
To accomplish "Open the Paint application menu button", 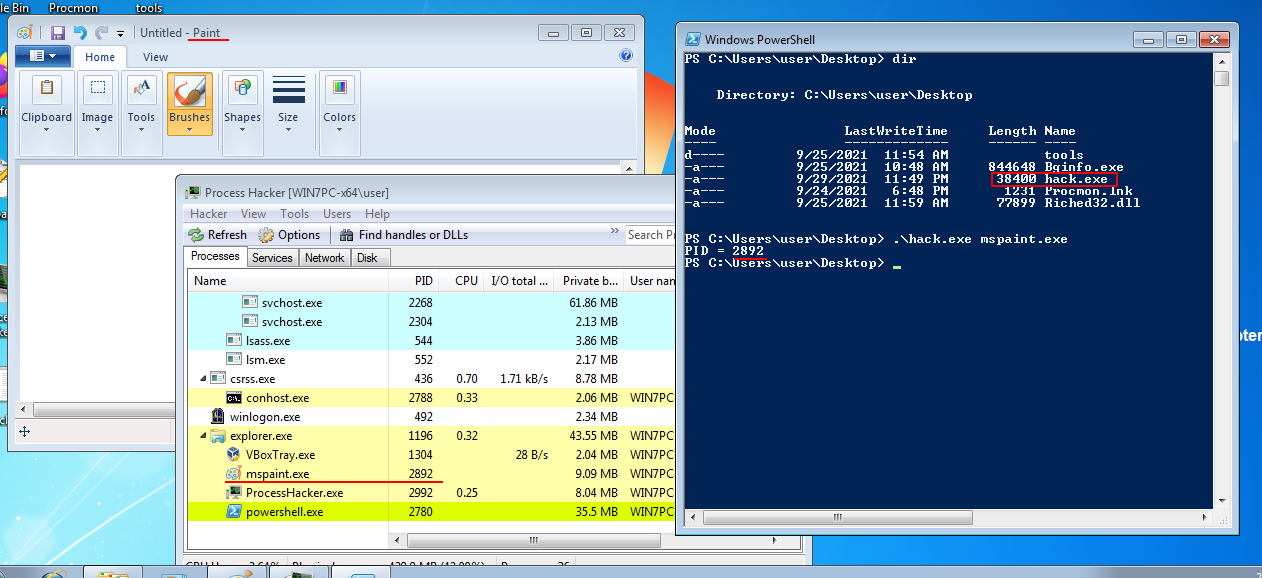I will coord(43,57).
